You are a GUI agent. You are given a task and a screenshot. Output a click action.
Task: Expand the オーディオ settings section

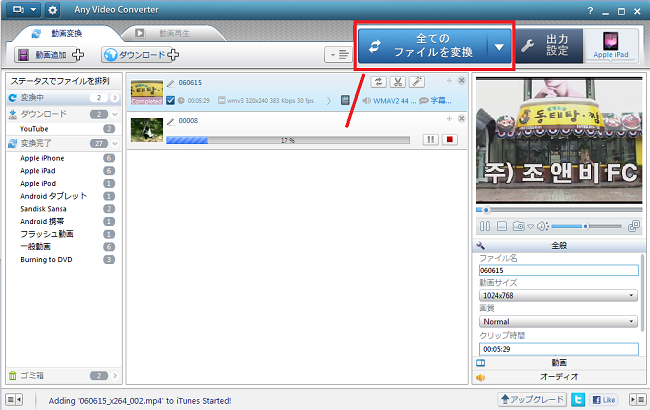(559, 377)
